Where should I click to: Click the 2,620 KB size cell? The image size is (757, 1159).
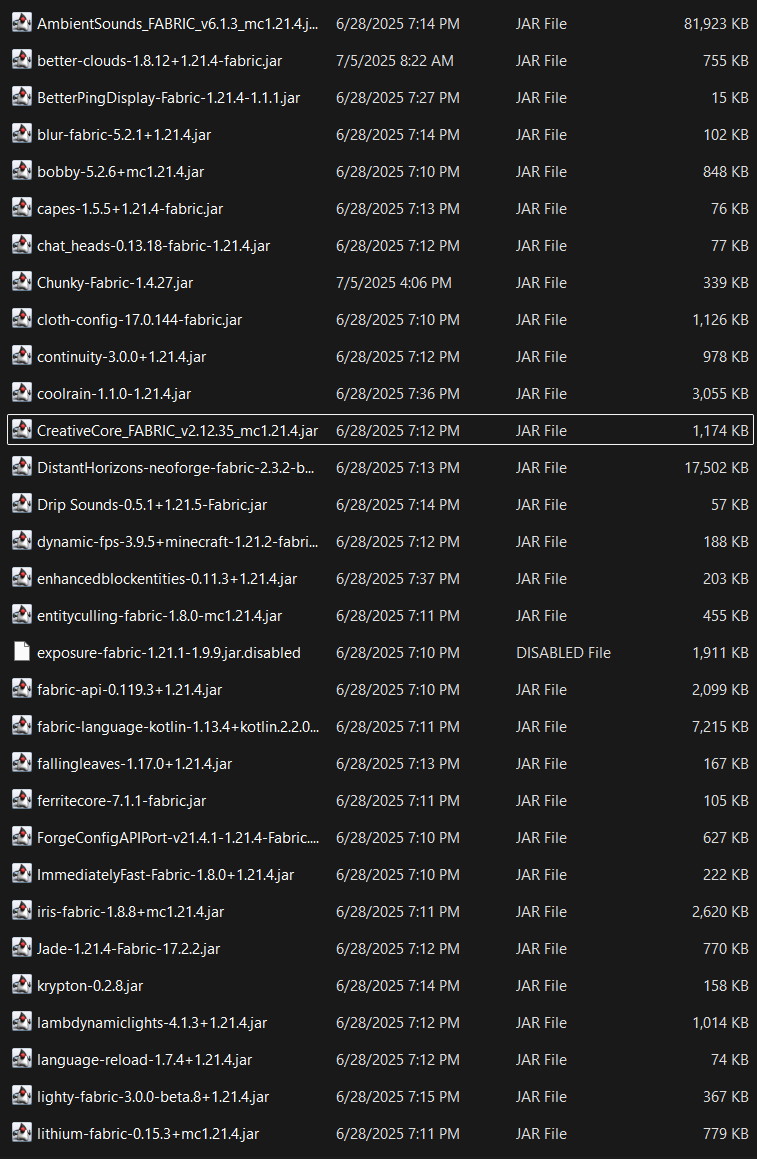pyautogui.click(x=720, y=912)
